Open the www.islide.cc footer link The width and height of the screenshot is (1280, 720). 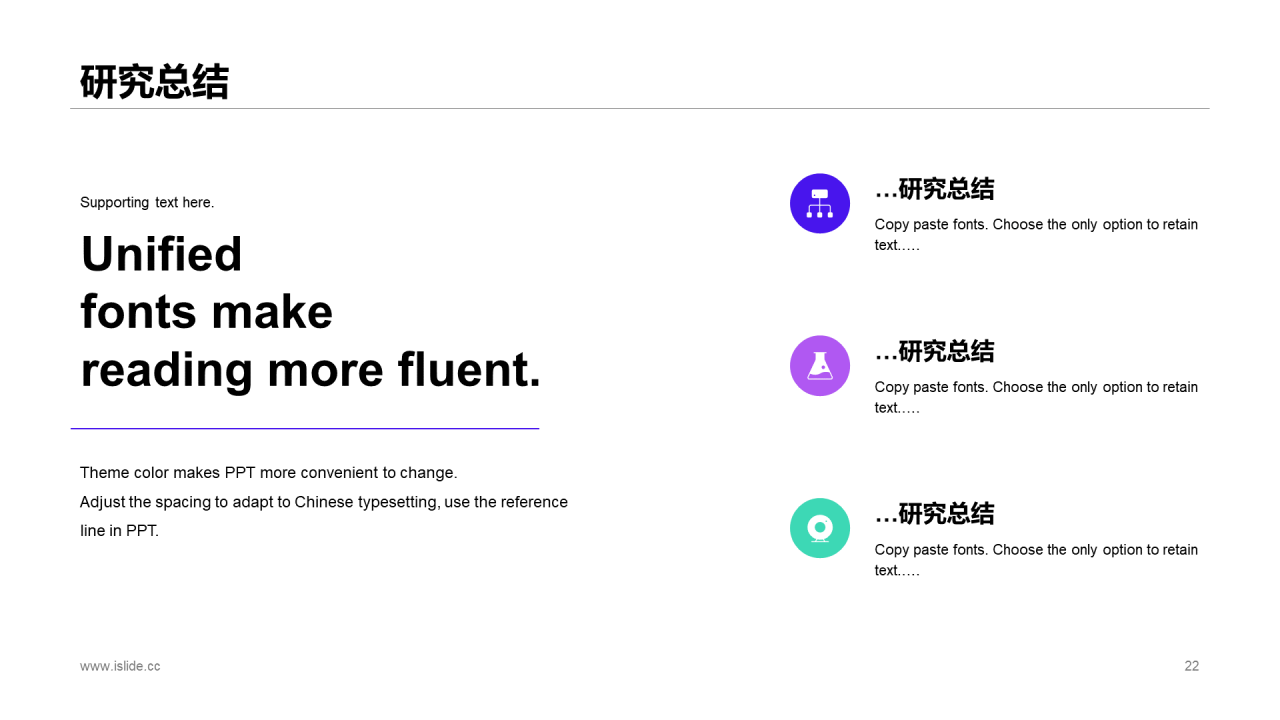(120, 666)
